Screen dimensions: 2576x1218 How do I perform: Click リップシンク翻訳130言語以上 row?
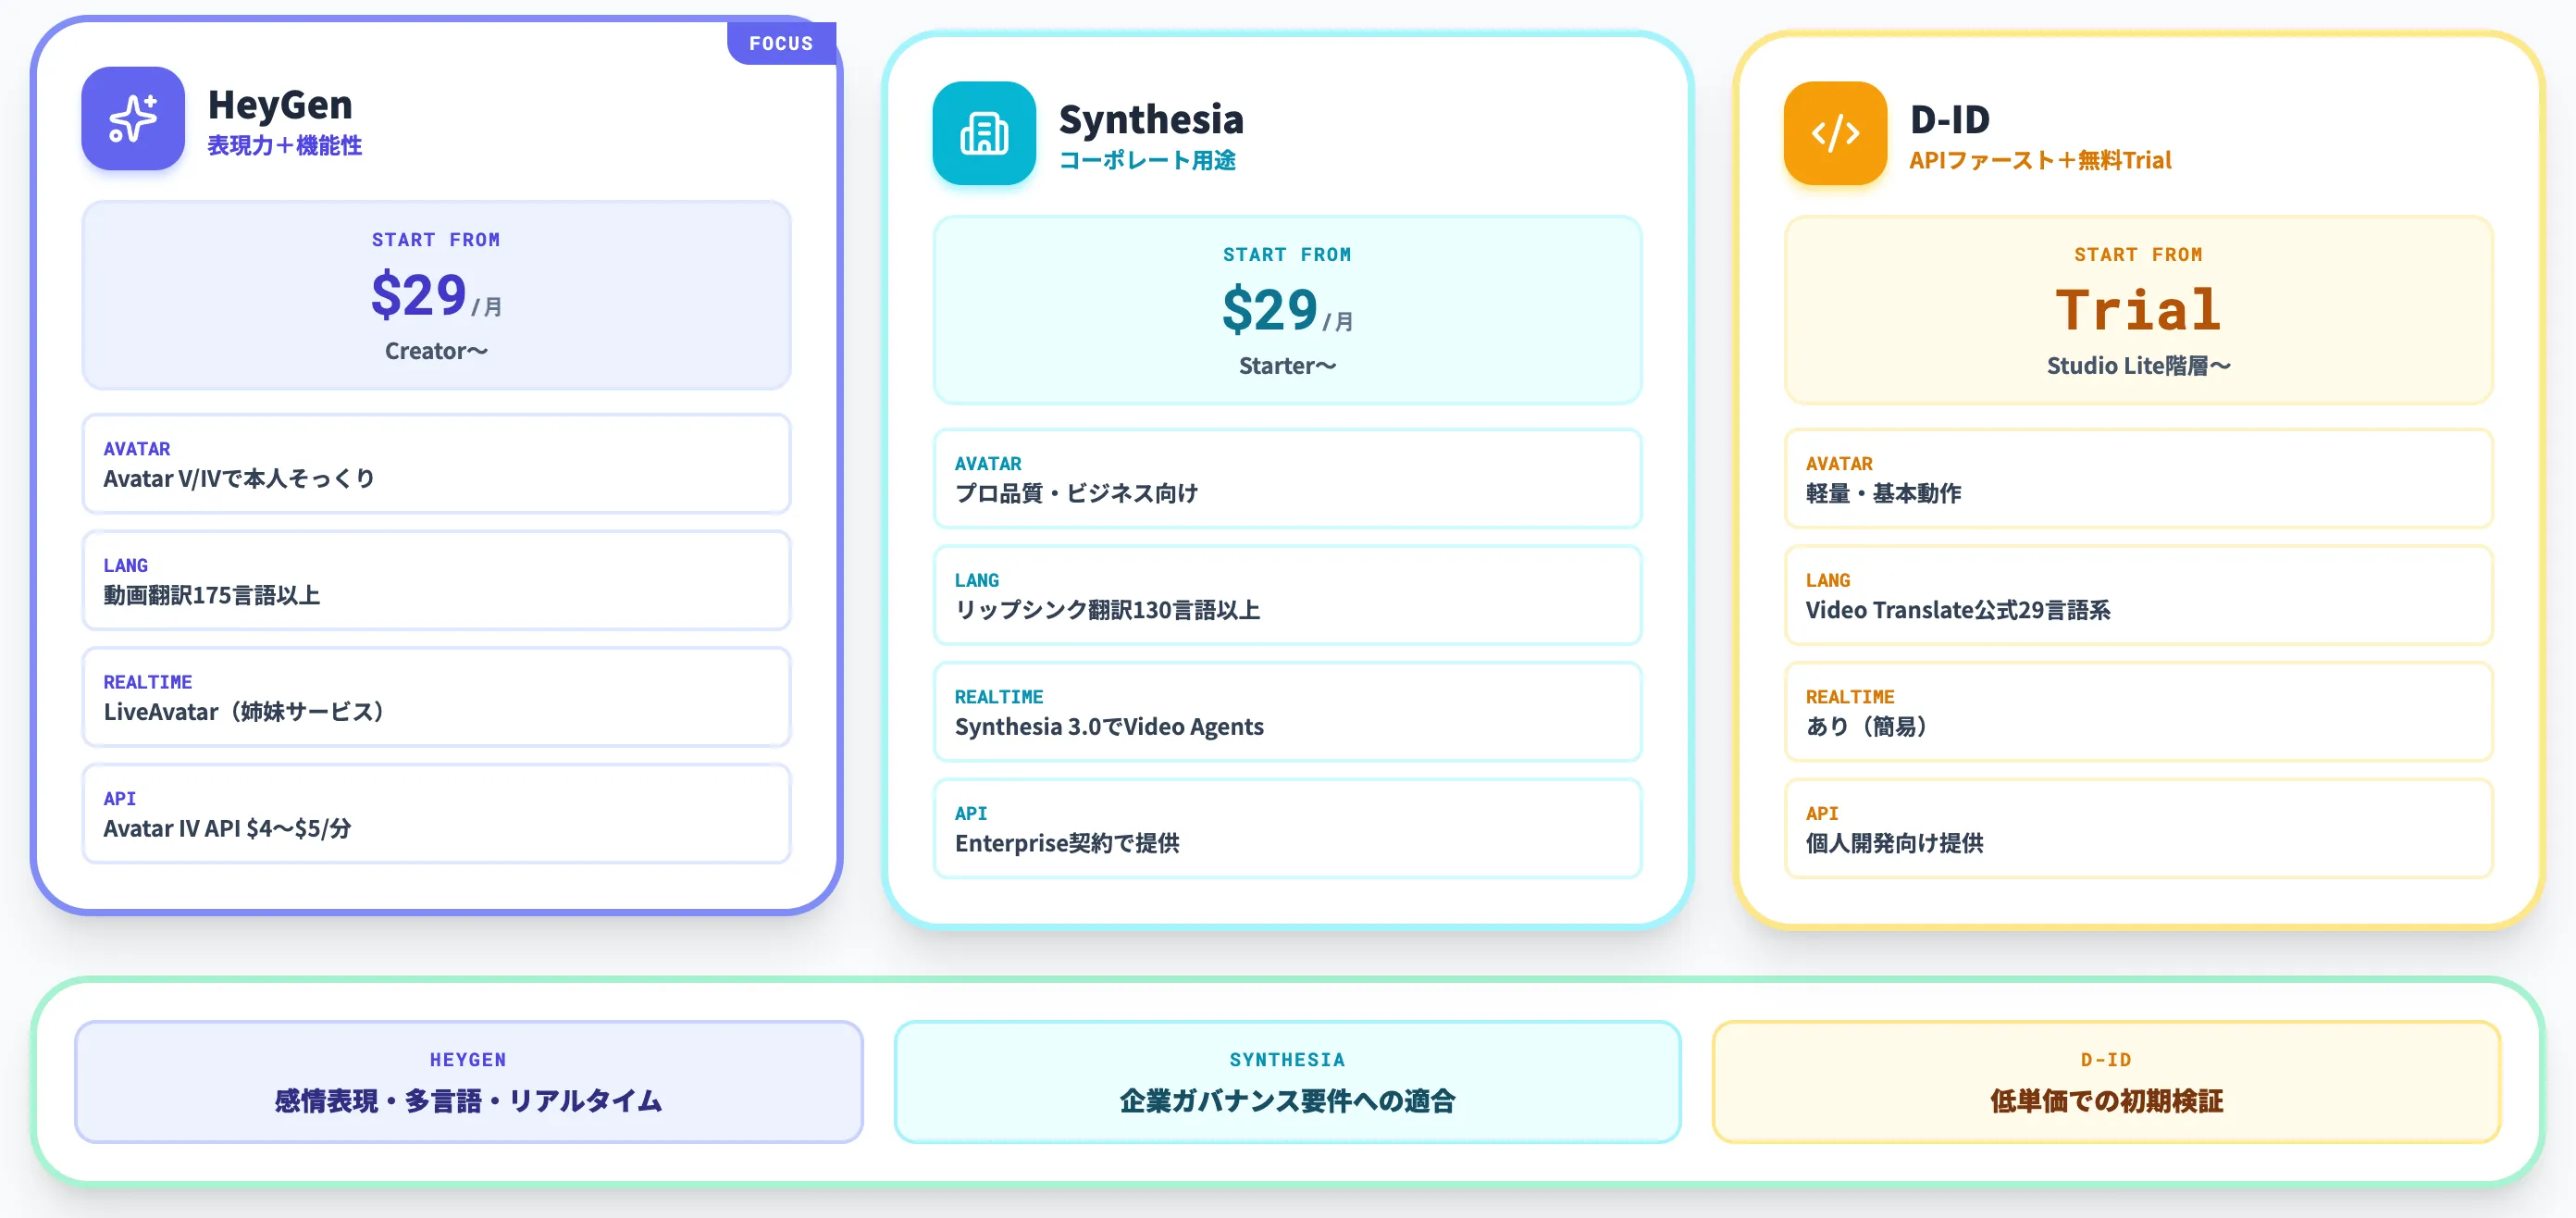[1287, 596]
